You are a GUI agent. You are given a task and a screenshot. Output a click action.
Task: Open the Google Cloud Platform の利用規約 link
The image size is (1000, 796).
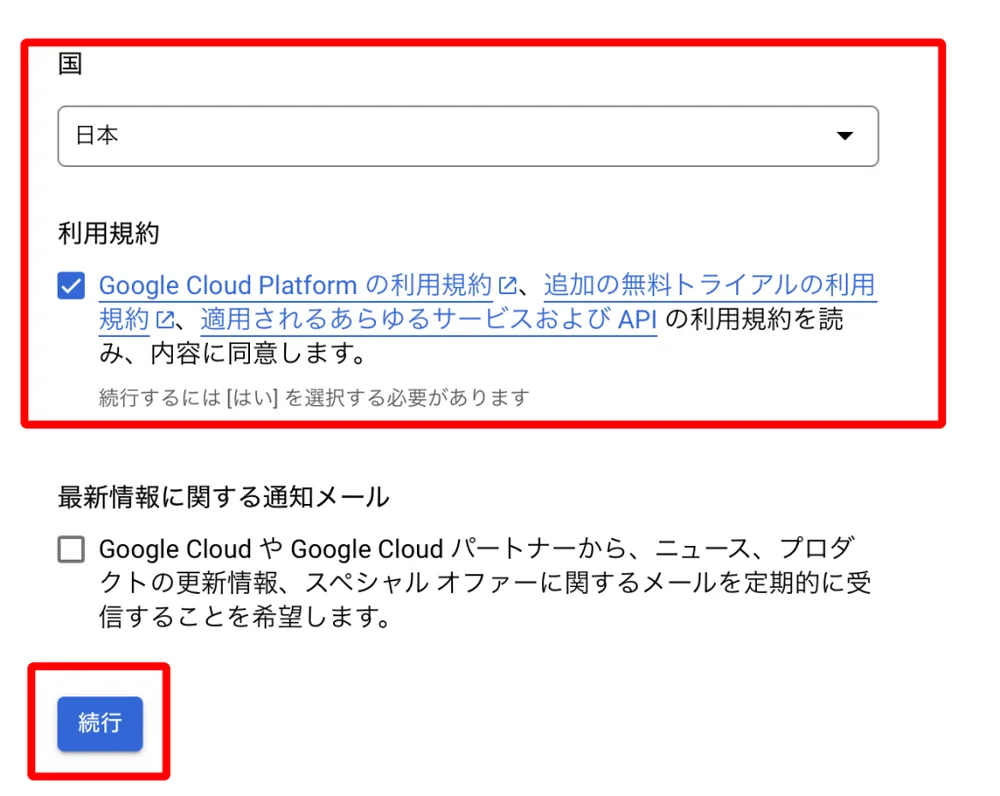click(x=295, y=285)
